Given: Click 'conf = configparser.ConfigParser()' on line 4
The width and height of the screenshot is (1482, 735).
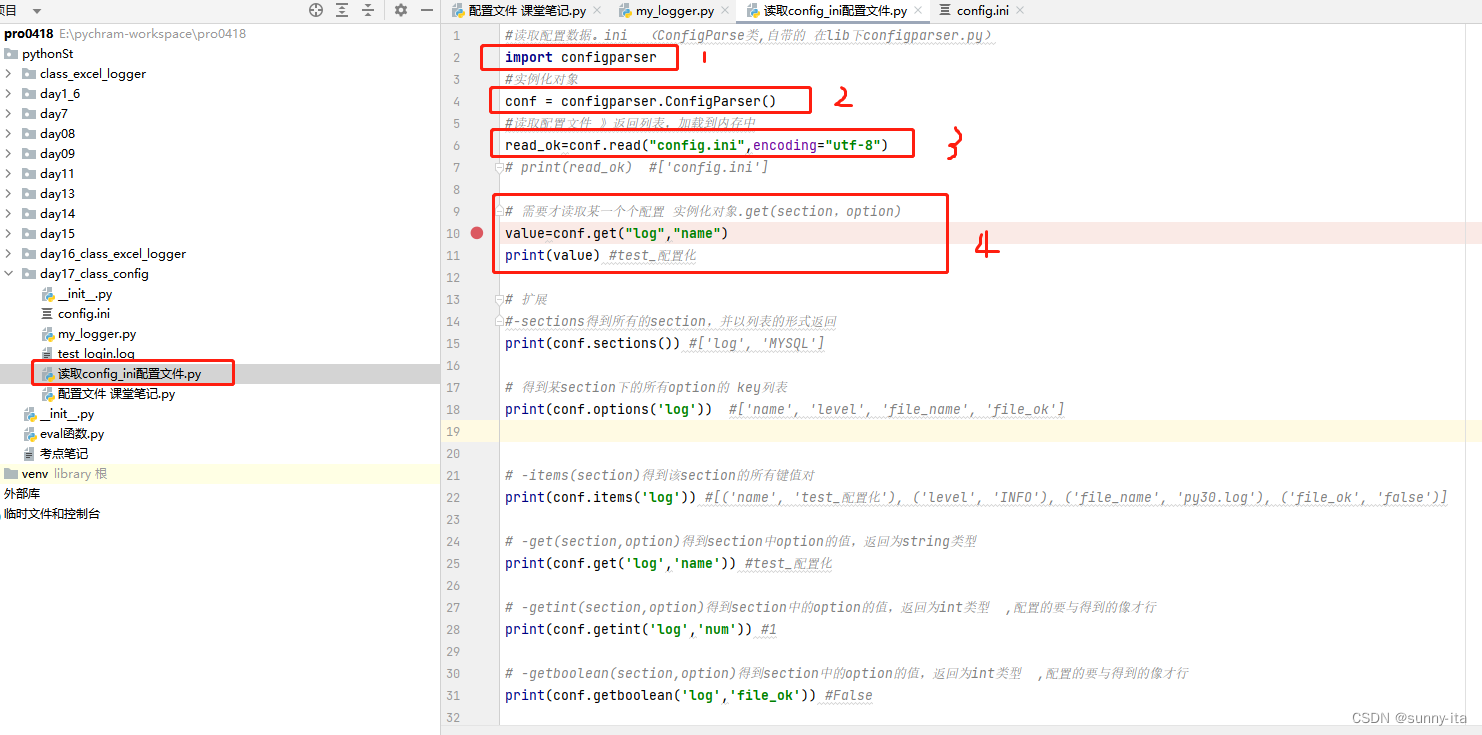Looking at the screenshot, I should (x=641, y=101).
